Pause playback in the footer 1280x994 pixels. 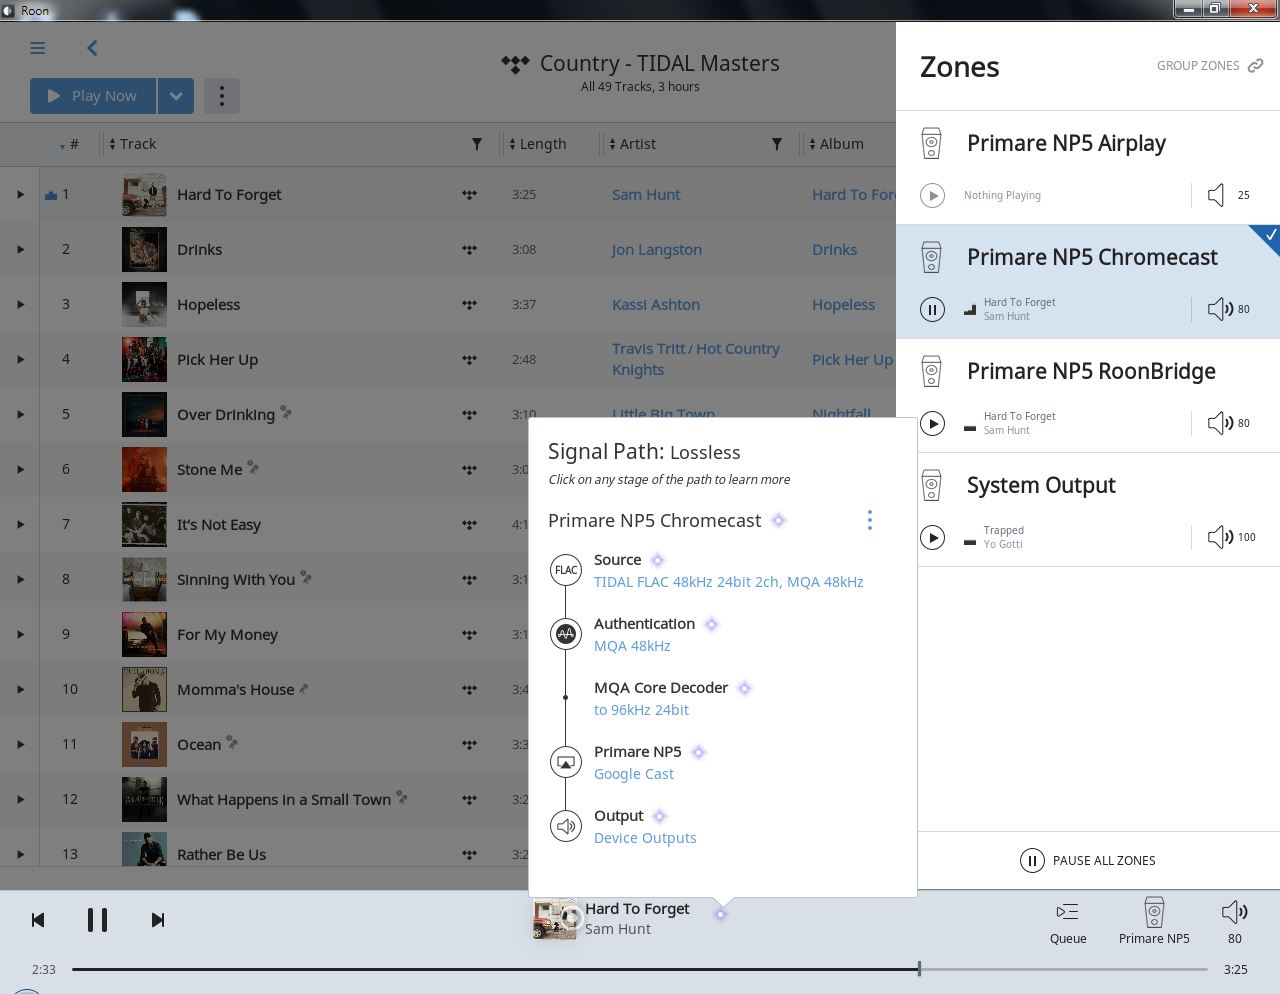pos(97,920)
